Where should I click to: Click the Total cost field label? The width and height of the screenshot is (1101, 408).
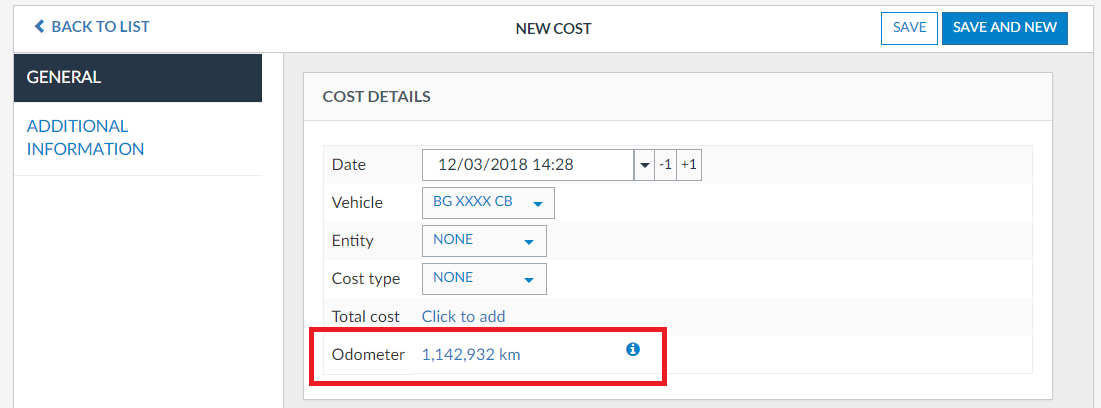click(366, 316)
